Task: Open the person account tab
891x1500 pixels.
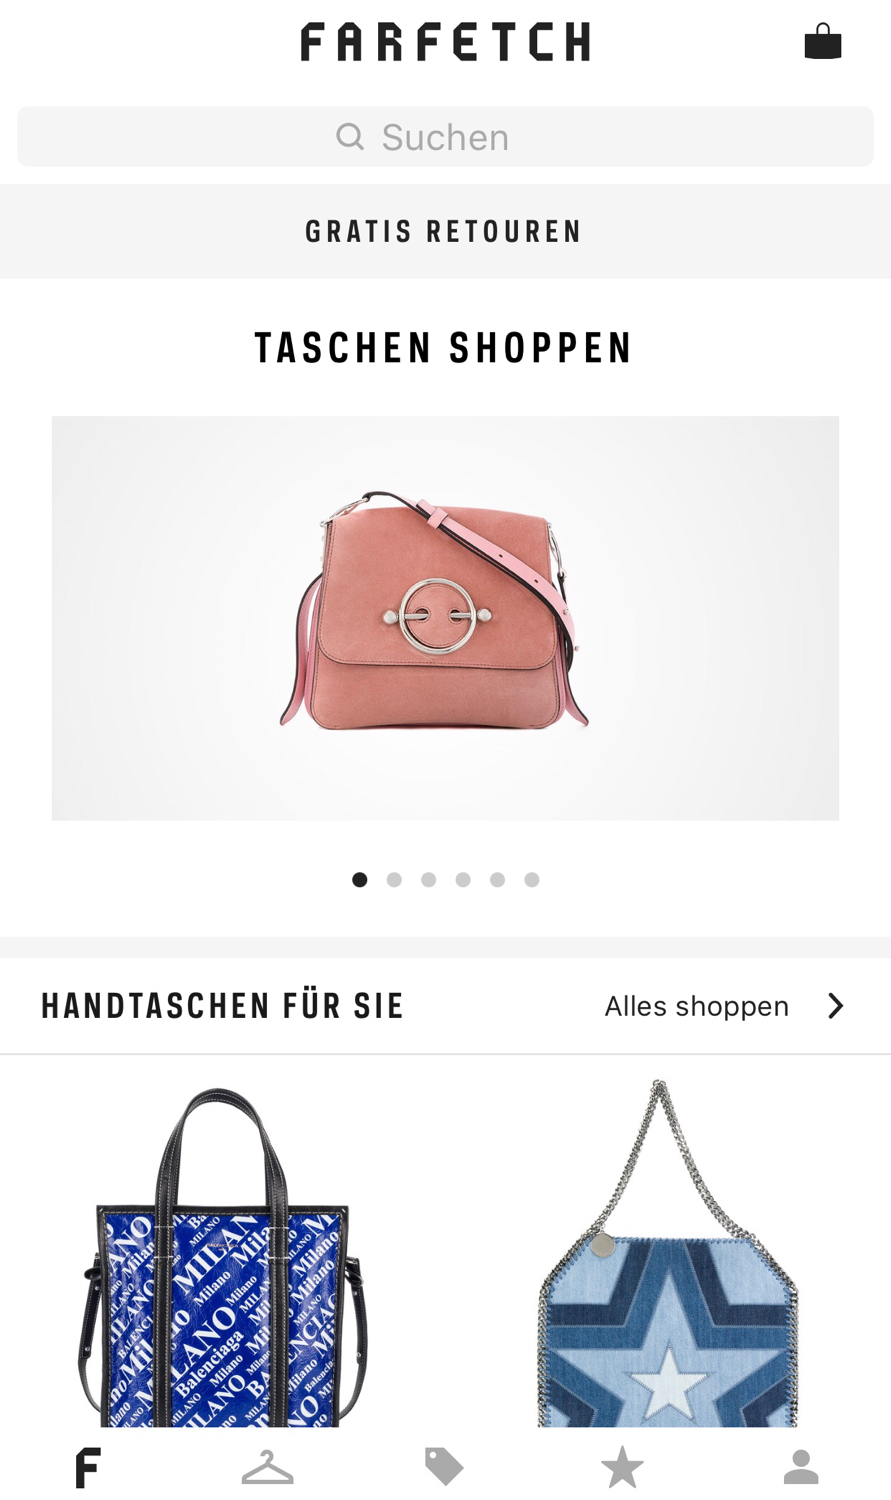Action: (x=801, y=1467)
